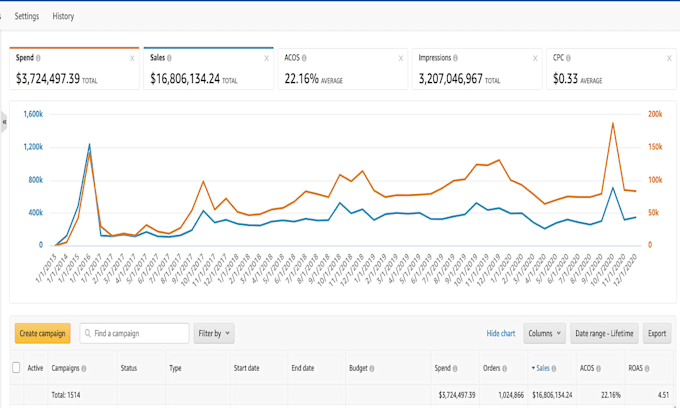This screenshot has height=408, width=680.
Task: Show info icon for Sales column
Action: (x=554, y=369)
